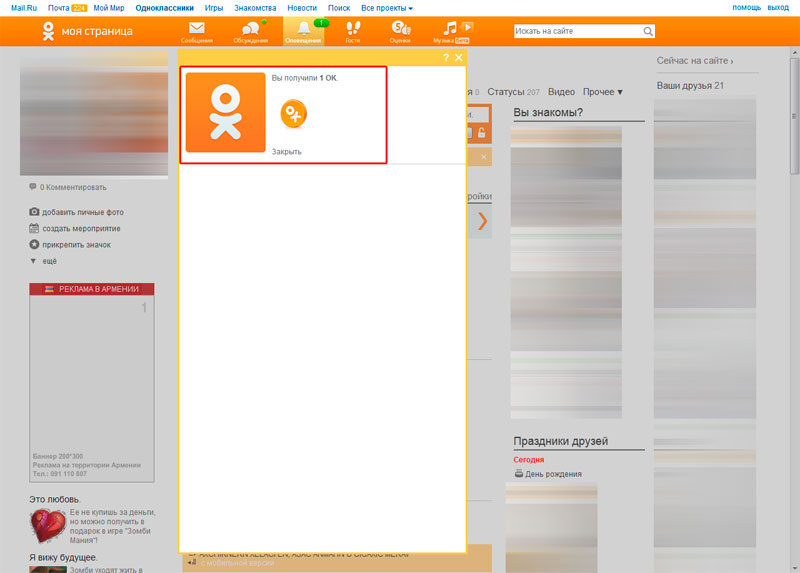Image resolution: width=800 pixels, height=573 pixels.
Task: Click the orange OK coin icon
Action: (293, 113)
